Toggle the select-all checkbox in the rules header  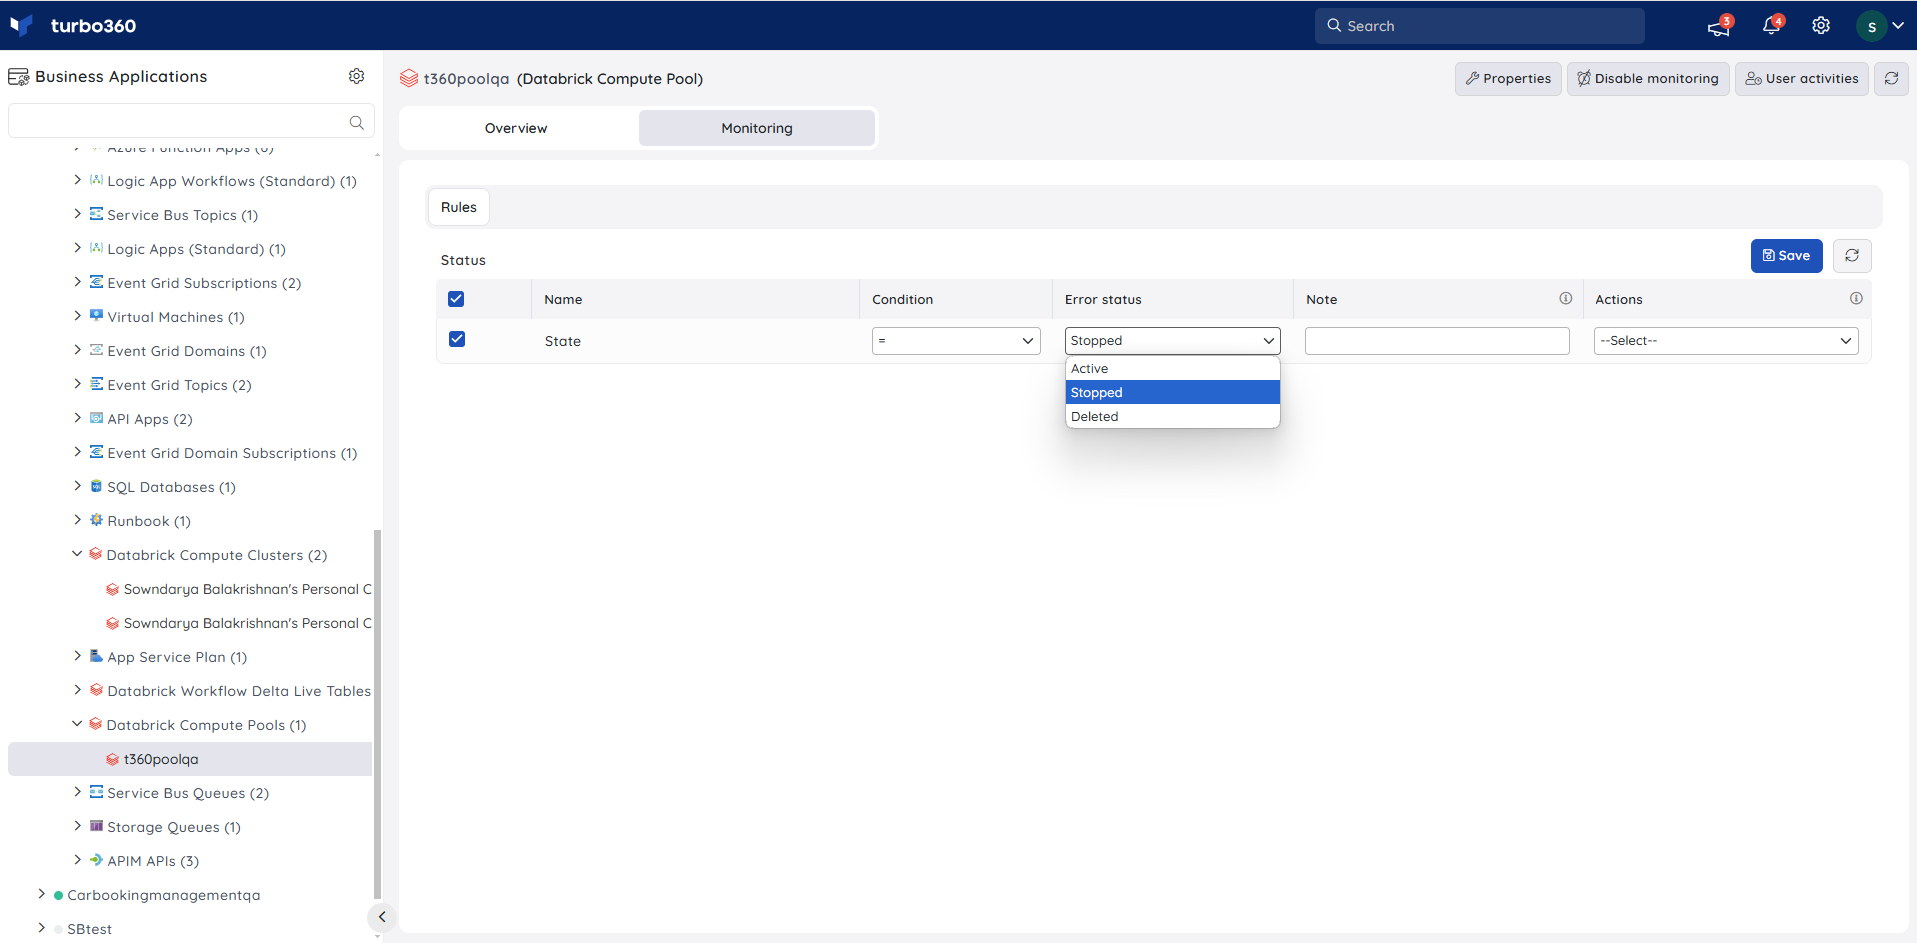456,299
